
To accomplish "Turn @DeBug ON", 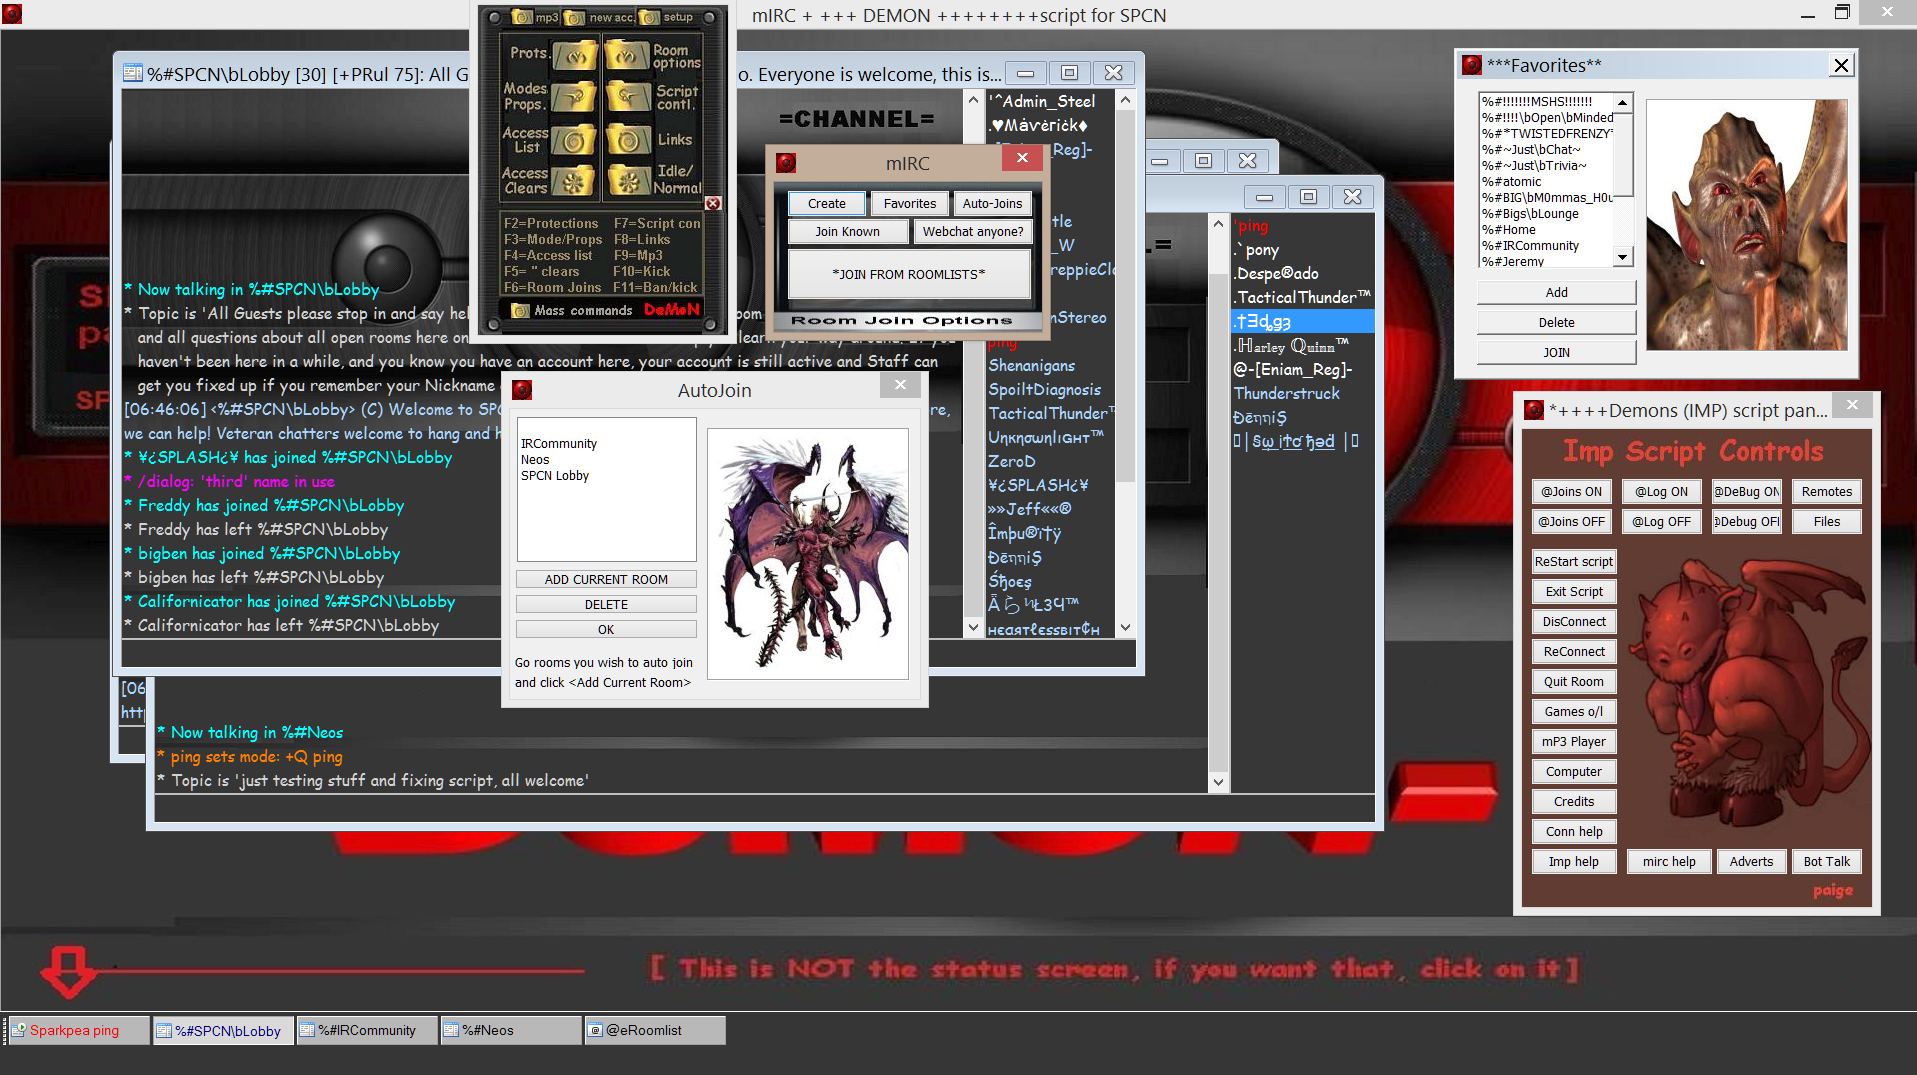I will coord(1746,491).
